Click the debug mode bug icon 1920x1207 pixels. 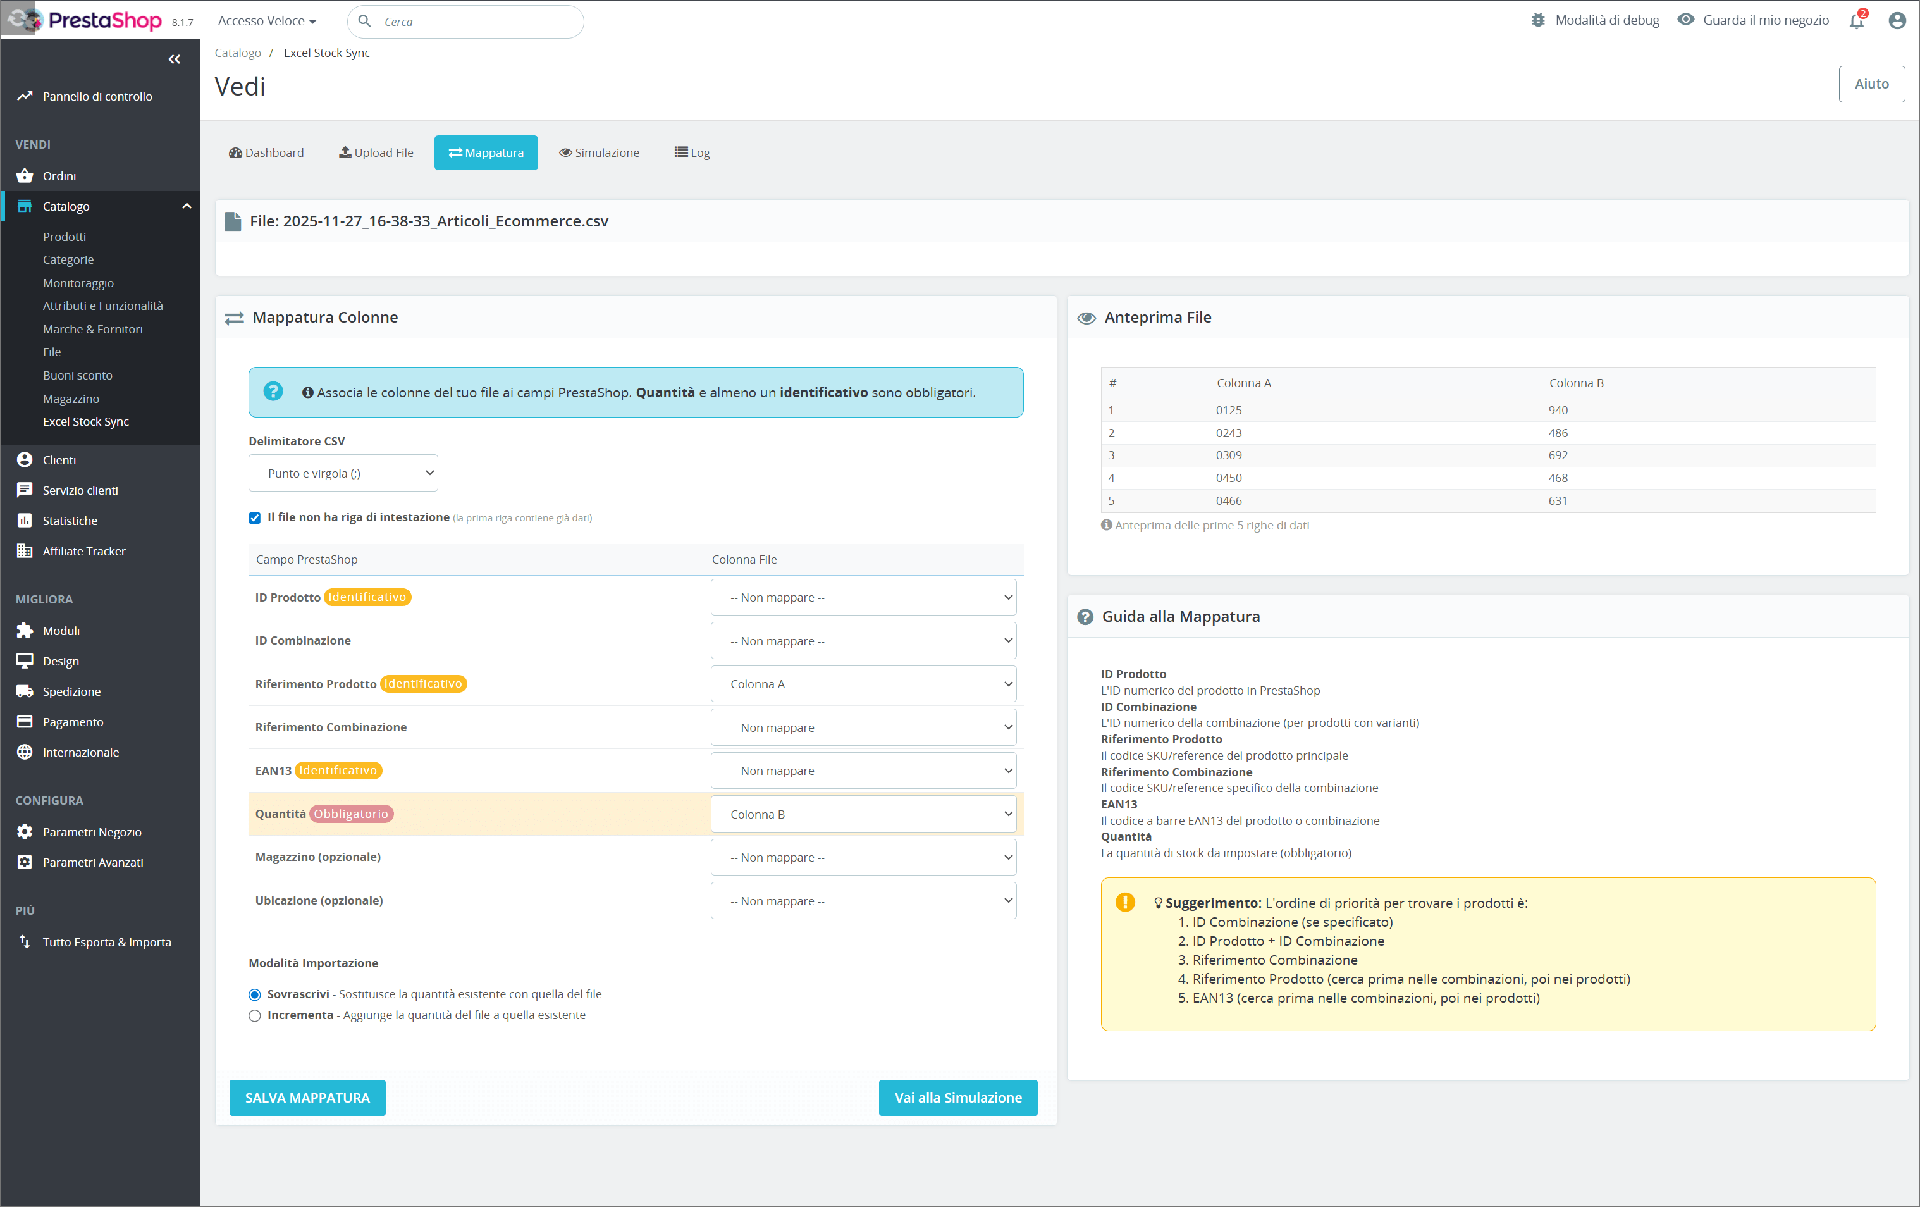pyautogui.click(x=1538, y=20)
